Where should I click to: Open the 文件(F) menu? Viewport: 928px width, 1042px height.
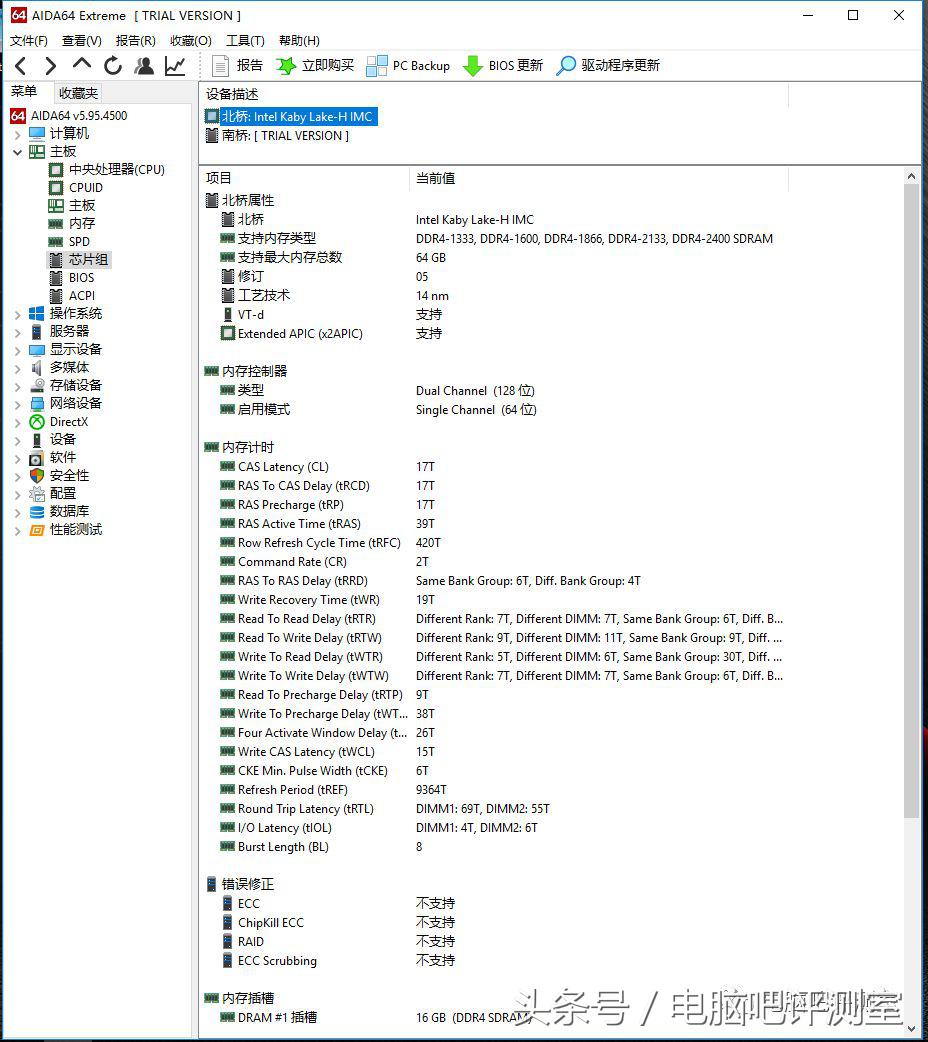29,41
